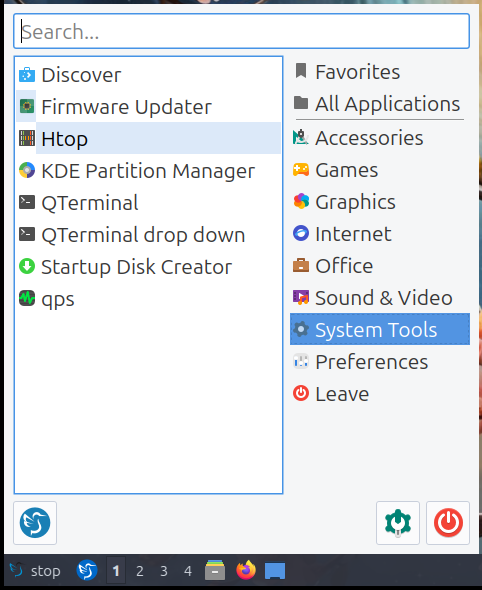Open QTerminal drop down entry

coord(148,234)
